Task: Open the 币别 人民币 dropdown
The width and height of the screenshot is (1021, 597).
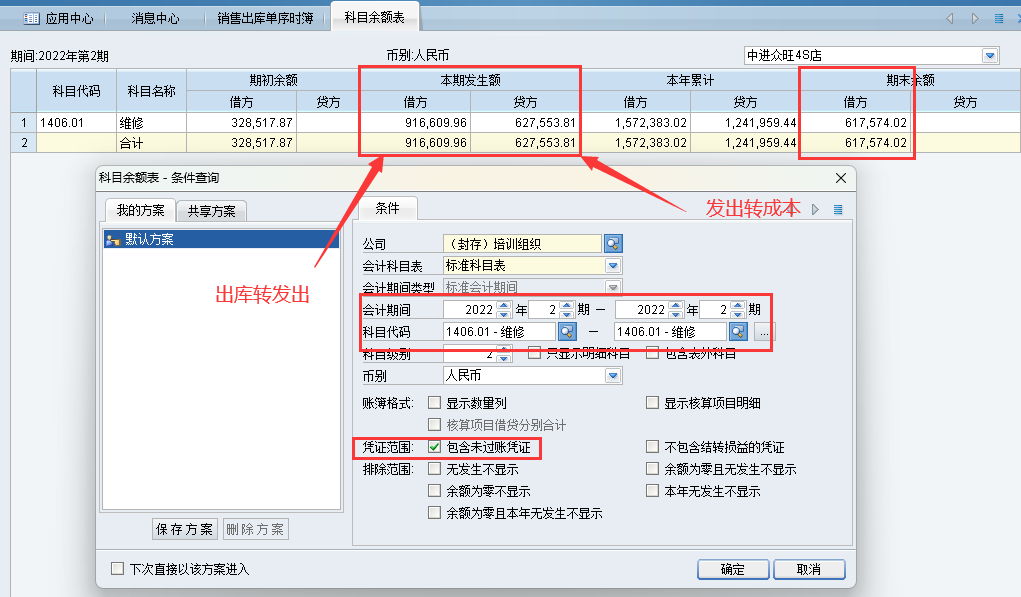Action: [613, 376]
